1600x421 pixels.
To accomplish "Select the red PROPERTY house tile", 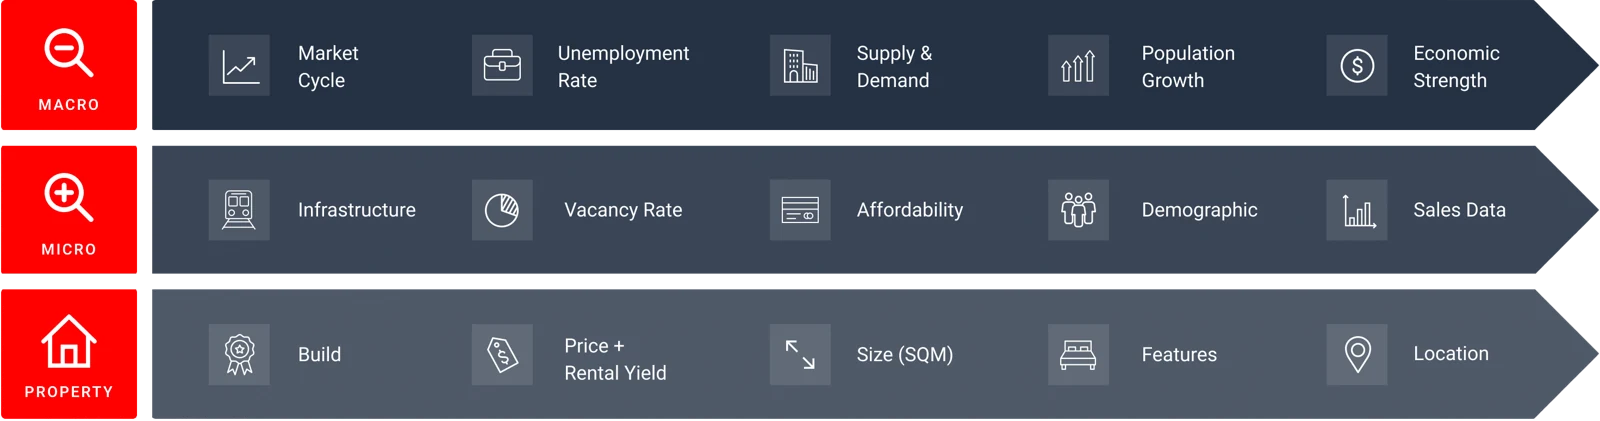I will pos(69,354).
